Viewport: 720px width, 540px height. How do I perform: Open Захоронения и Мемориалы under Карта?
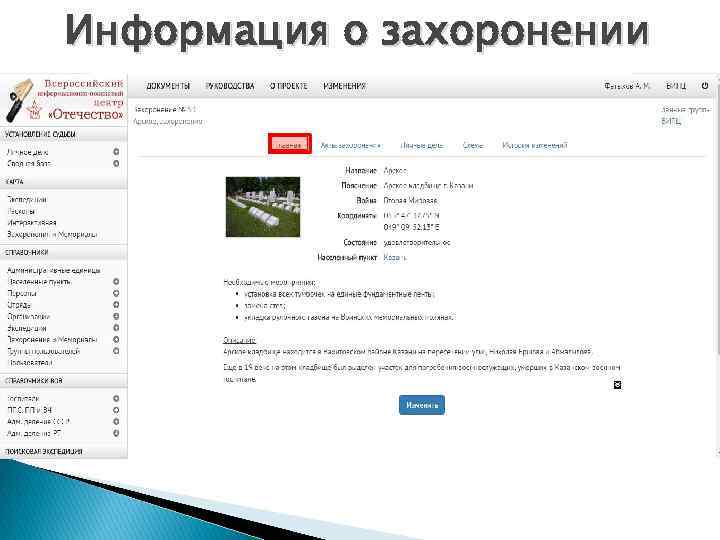pos(52,234)
